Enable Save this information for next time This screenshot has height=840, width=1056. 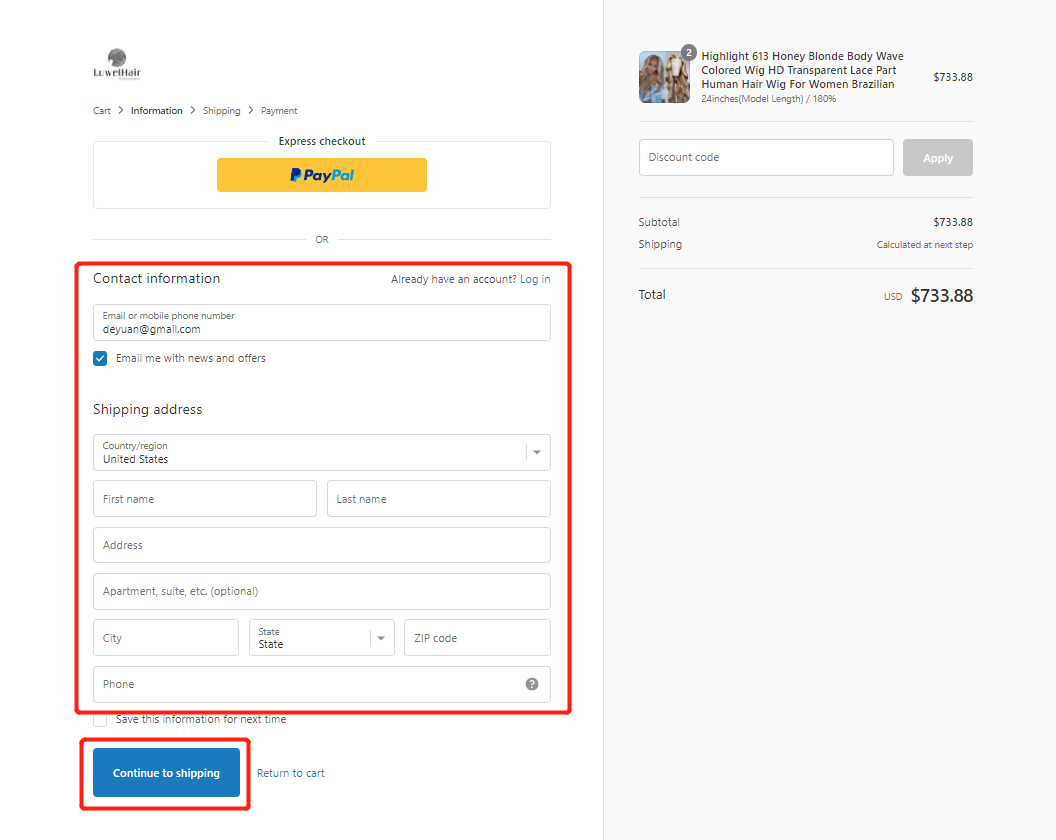click(x=100, y=719)
